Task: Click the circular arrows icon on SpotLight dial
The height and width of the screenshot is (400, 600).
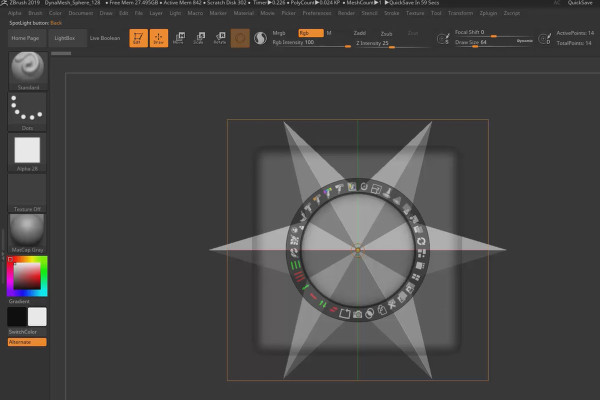Action: [421, 241]
